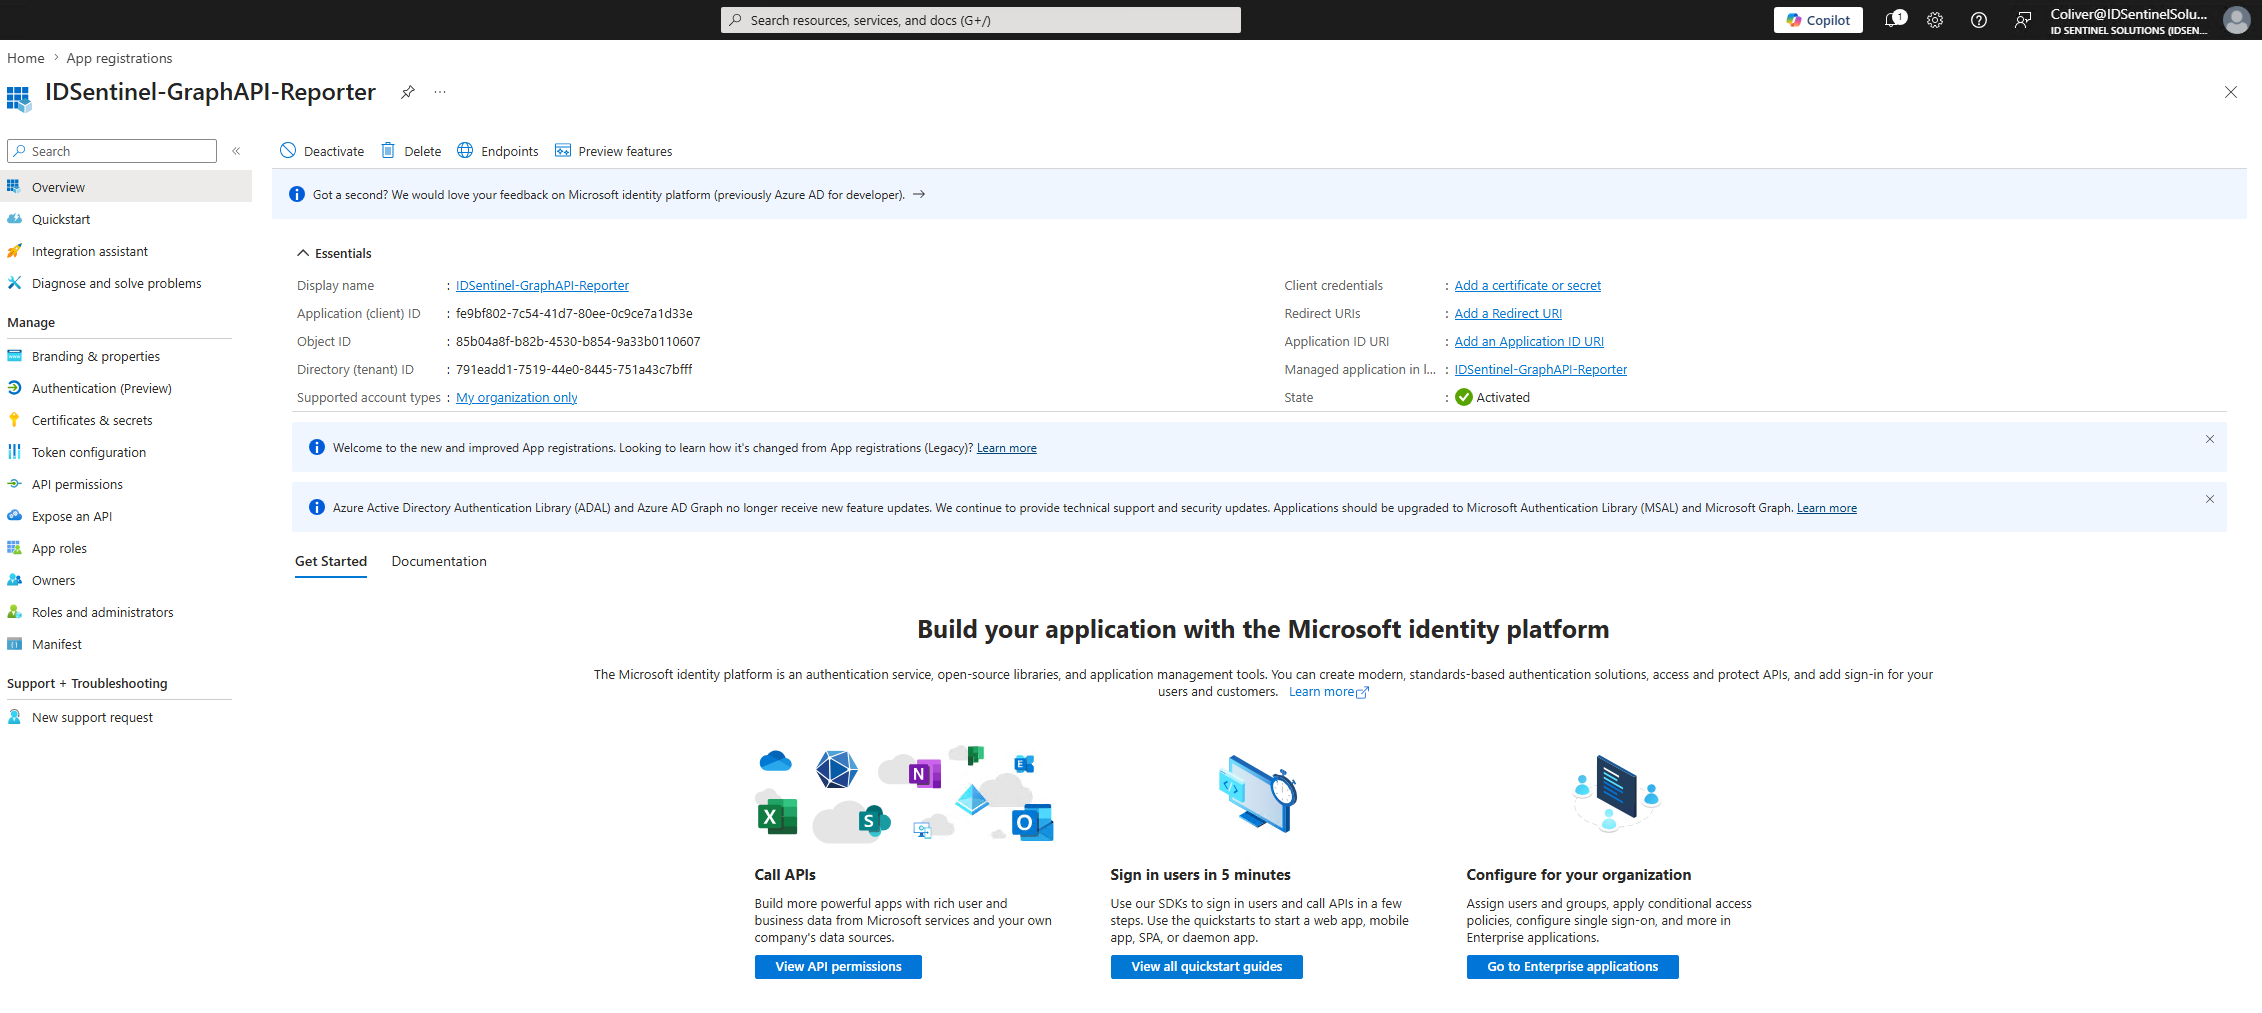Click View all quickstart guides button
The width and height of the screenshot is (2262, 1013).
1206,967
